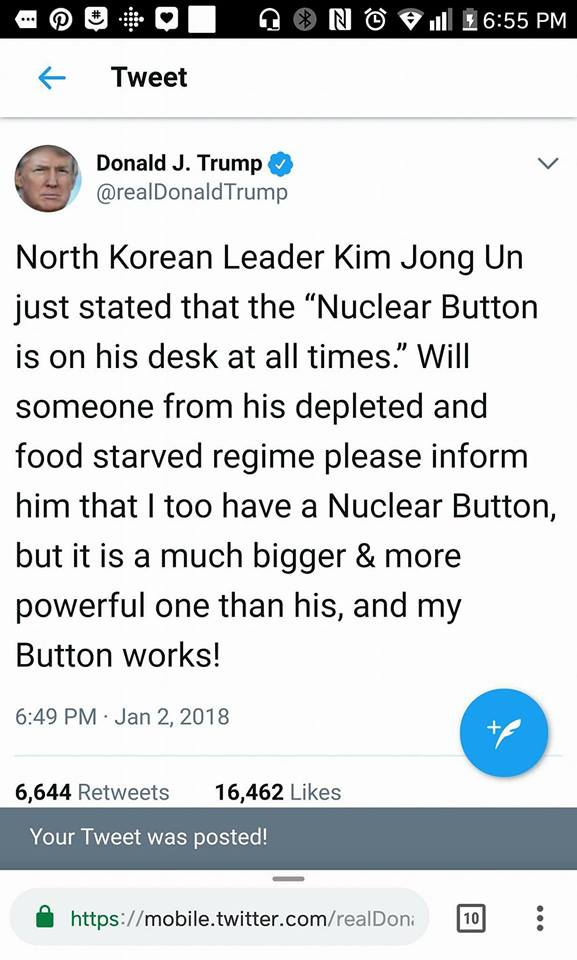The height and width of the screenshot is (960, 577).
Task: Open the browser three-dot menu
Action: click(539, 918)
